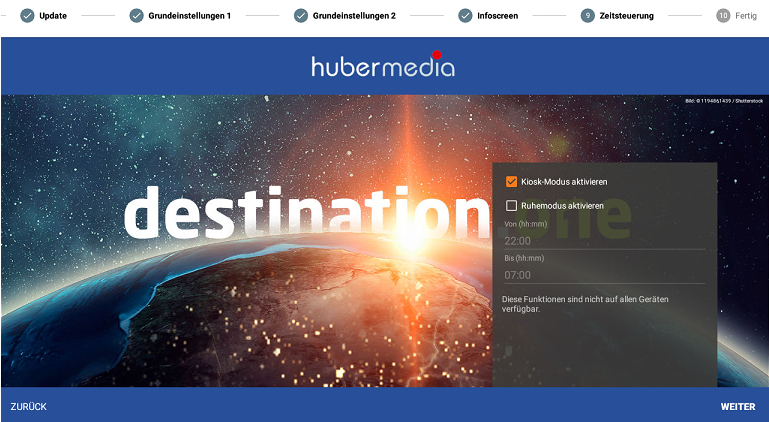Jump to the Fertig step
769x422 pixels.
tap(745, 16)
